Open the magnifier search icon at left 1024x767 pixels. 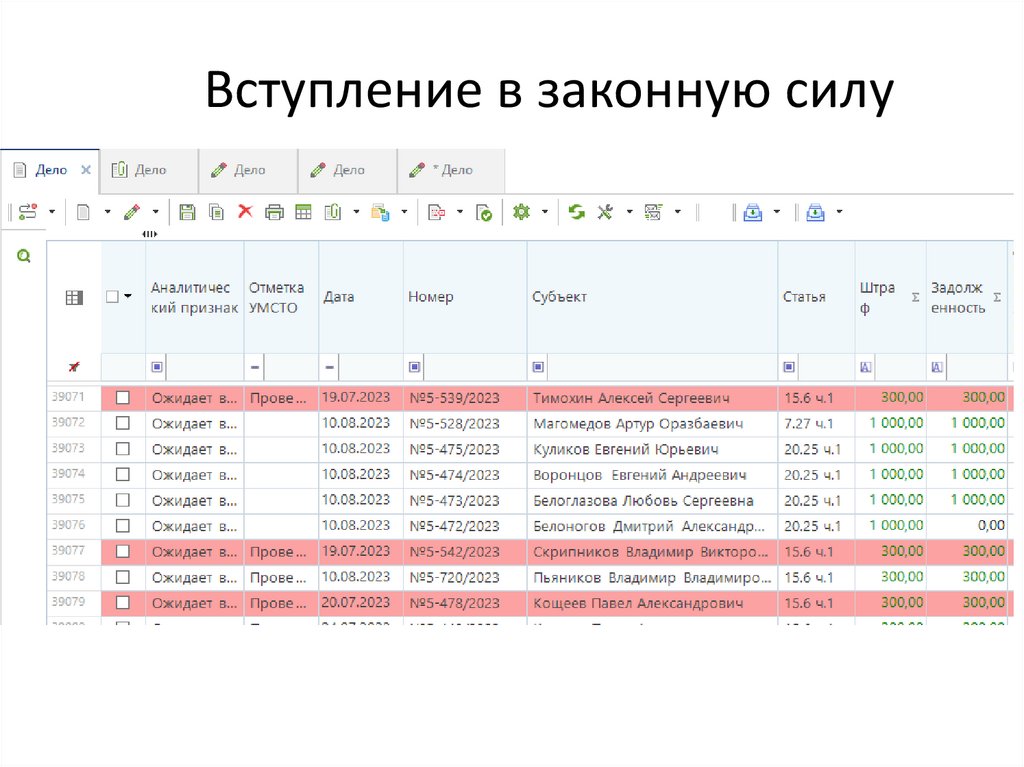pyautogui.click(x=24, y=257)
